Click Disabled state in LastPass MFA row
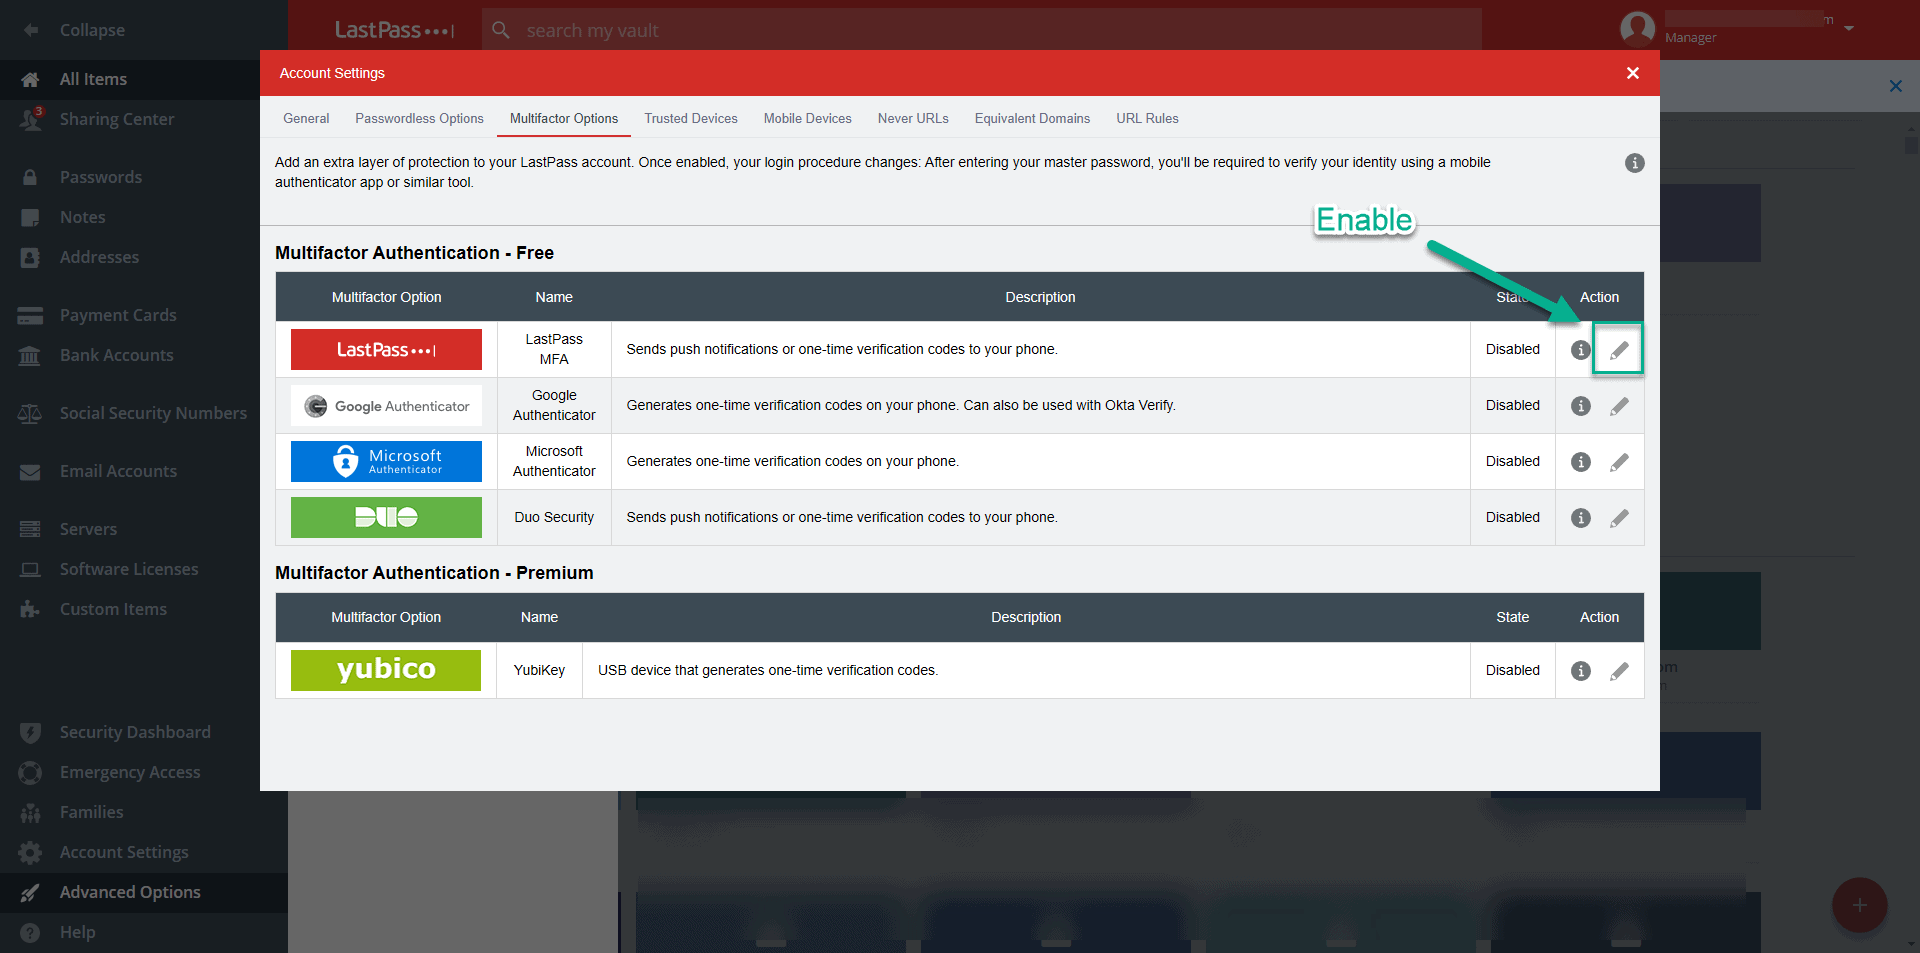Viewport: 1920px width, 953px height. click(1512, 349)
